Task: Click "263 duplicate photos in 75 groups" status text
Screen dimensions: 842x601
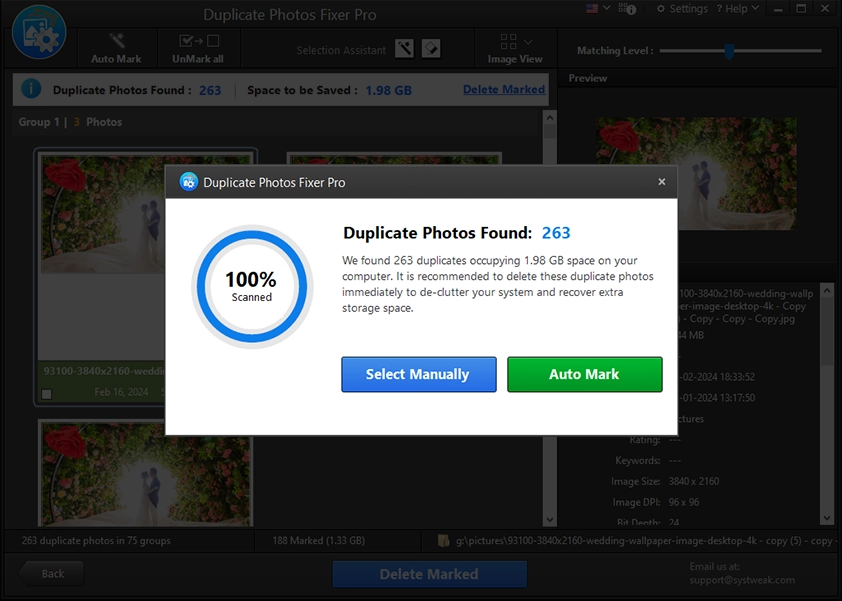Action: coord(96,541)
